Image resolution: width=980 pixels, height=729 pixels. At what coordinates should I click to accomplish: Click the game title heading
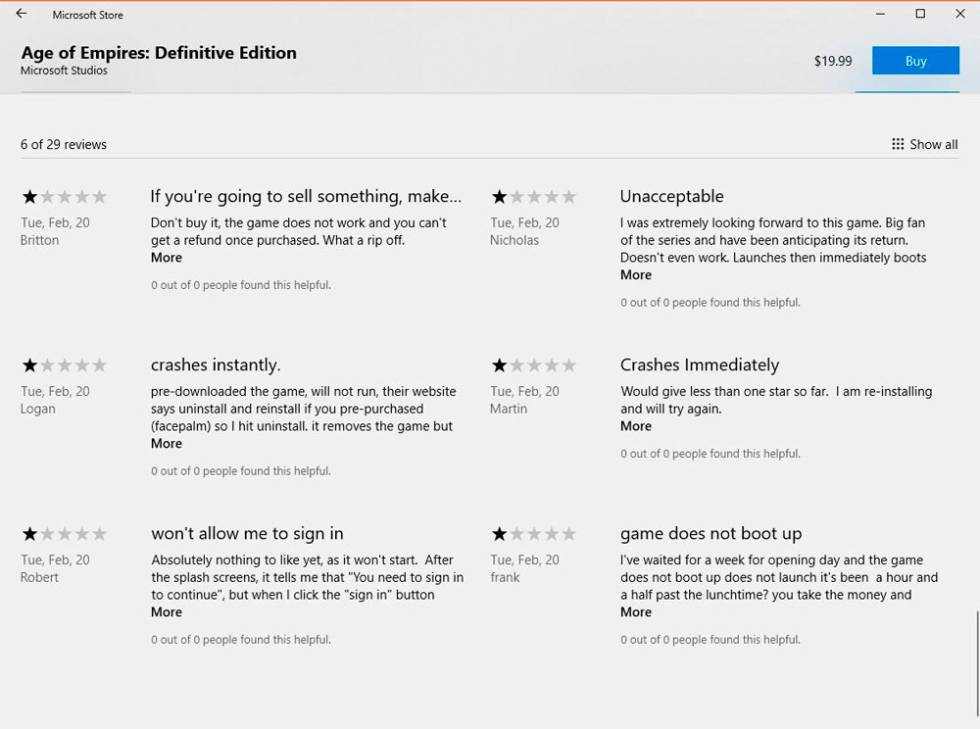pyautogui.click(x=159, y=53)
